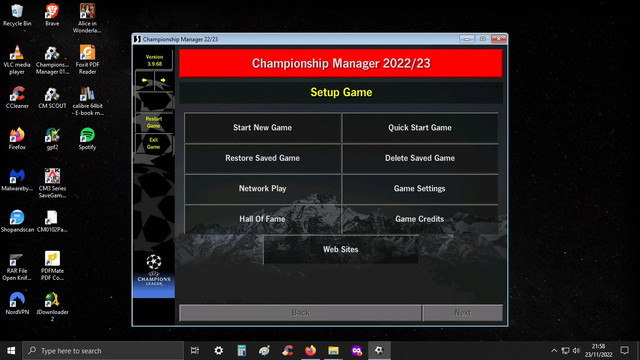This screenshot has width=640, height=360.
Task: Click the Championship Manager title bar icon
Action: tap(137, 39)
